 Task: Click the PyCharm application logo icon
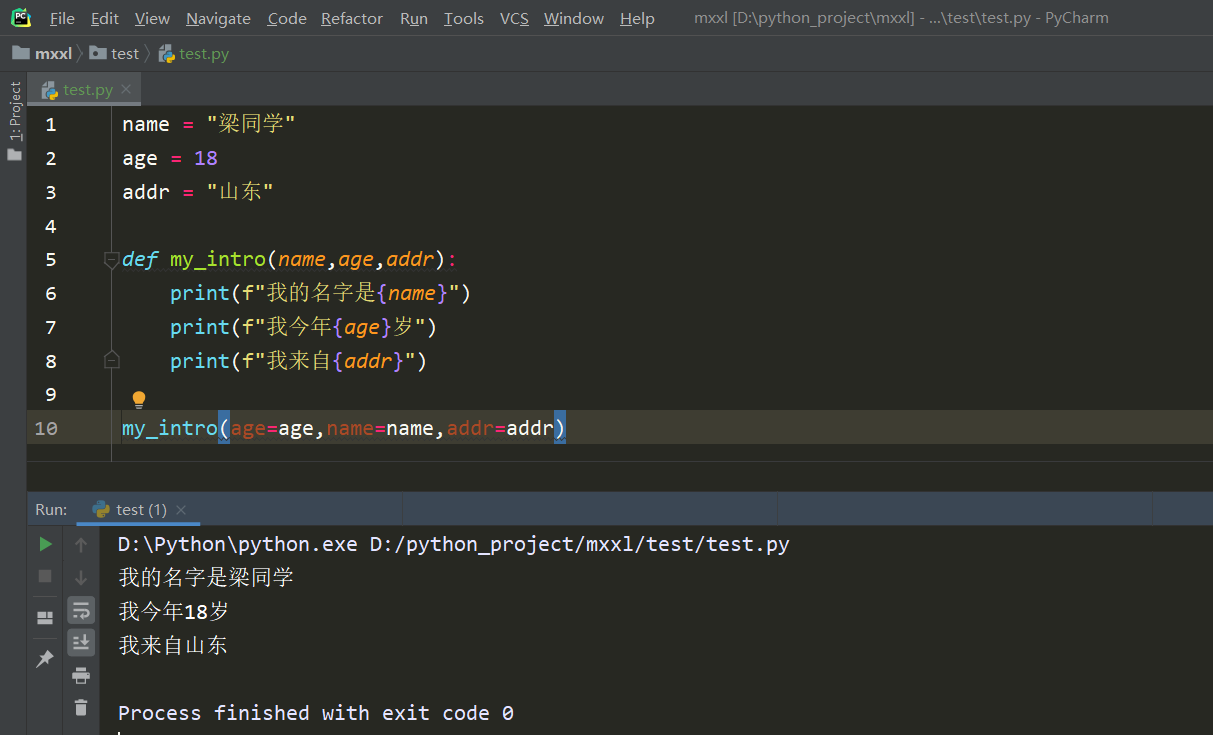(21, 18)
